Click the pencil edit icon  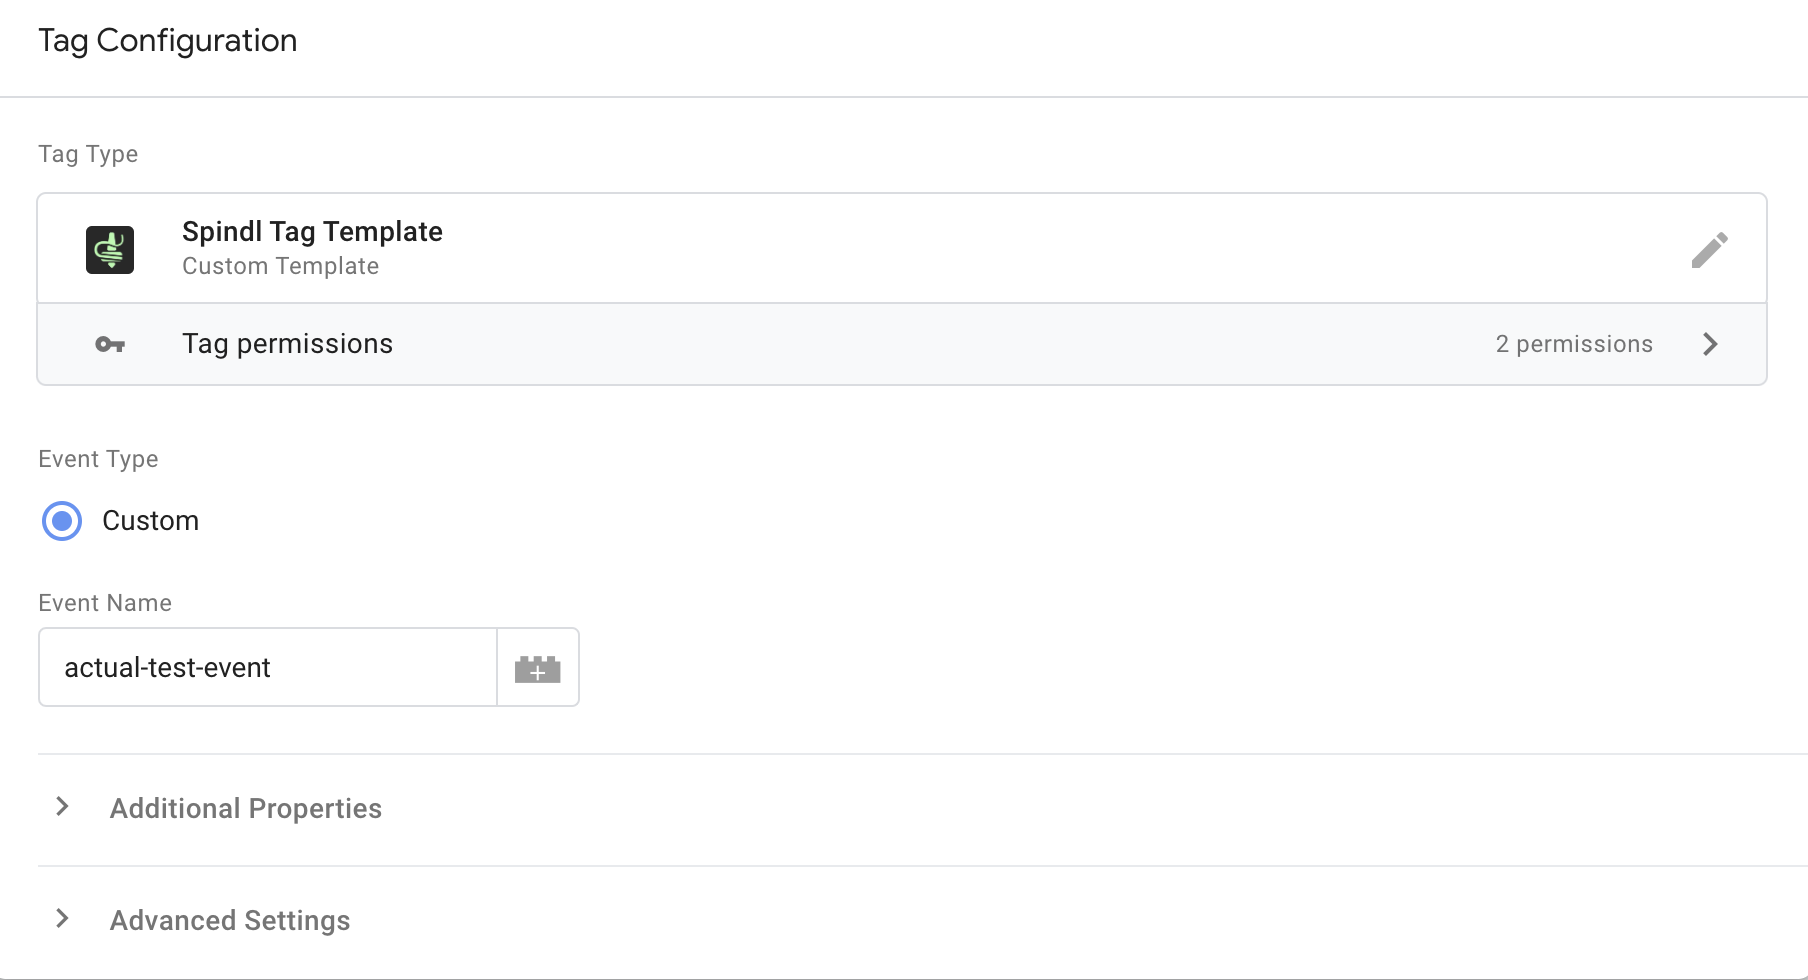(x=1709, y=250)
